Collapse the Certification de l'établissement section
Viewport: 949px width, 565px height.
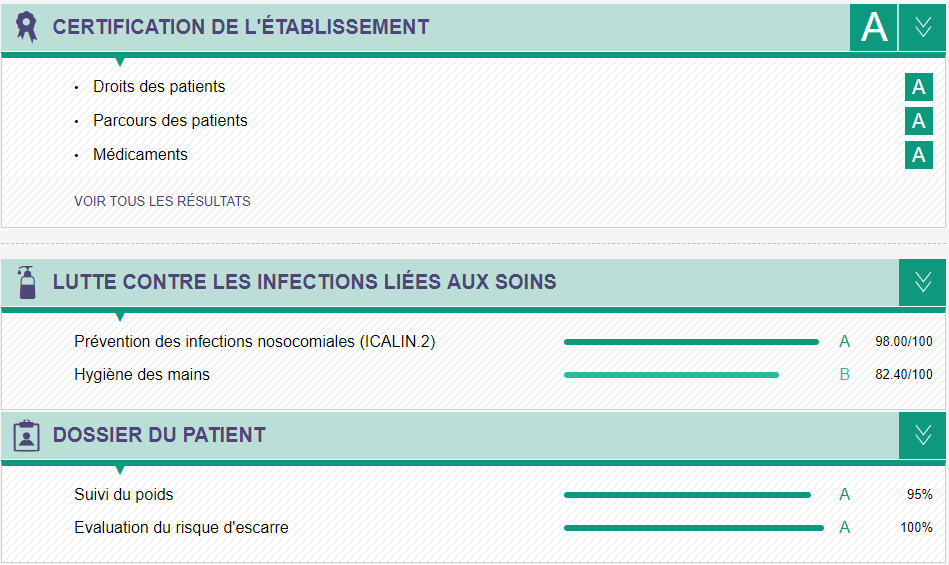click(x=922, y=27)
